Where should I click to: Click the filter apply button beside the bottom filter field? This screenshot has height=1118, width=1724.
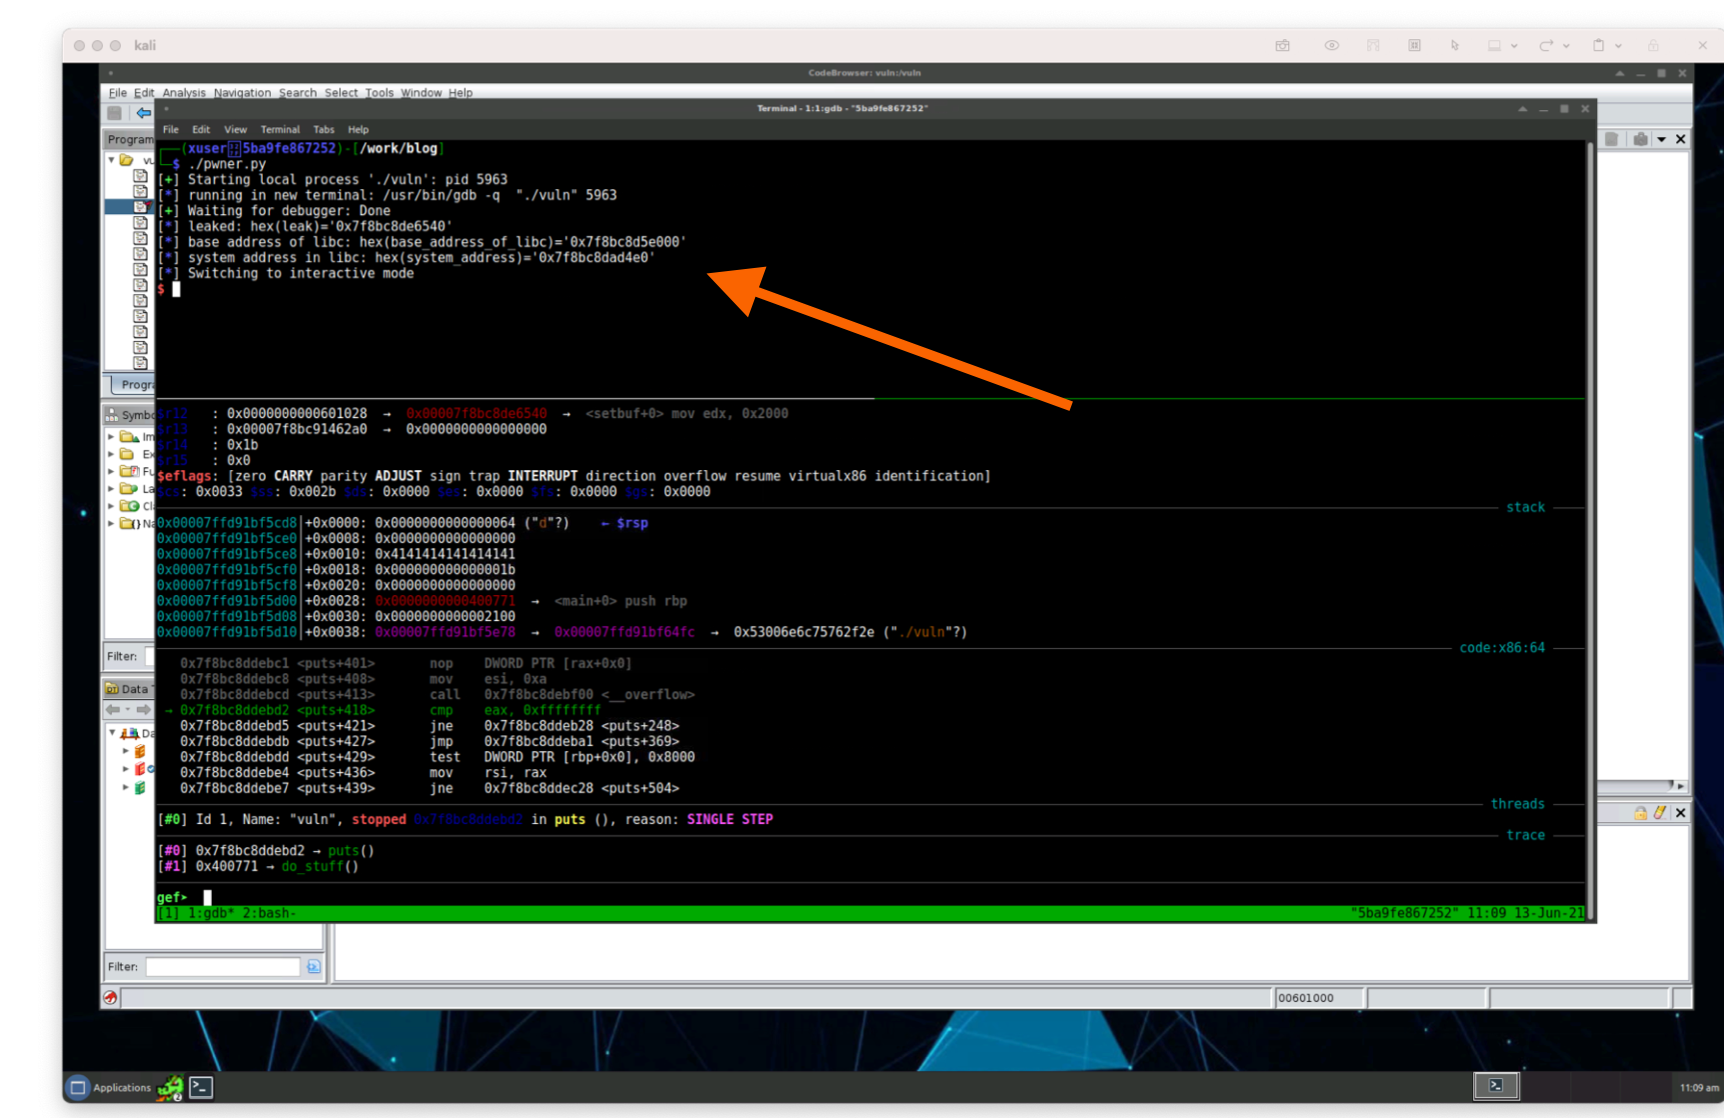click(313, 966)
